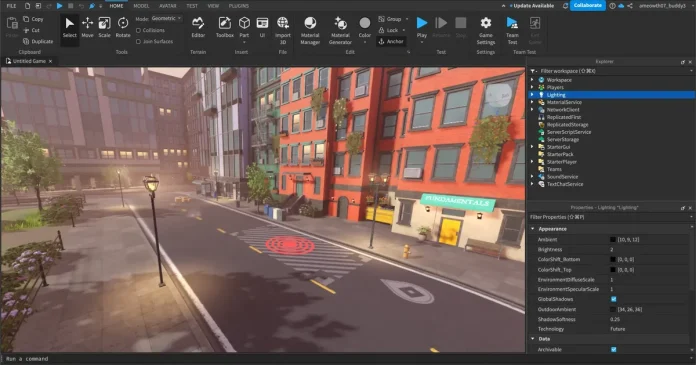Click the share icon near username
This screenshot has width=696, height=365.
(630, 6)
